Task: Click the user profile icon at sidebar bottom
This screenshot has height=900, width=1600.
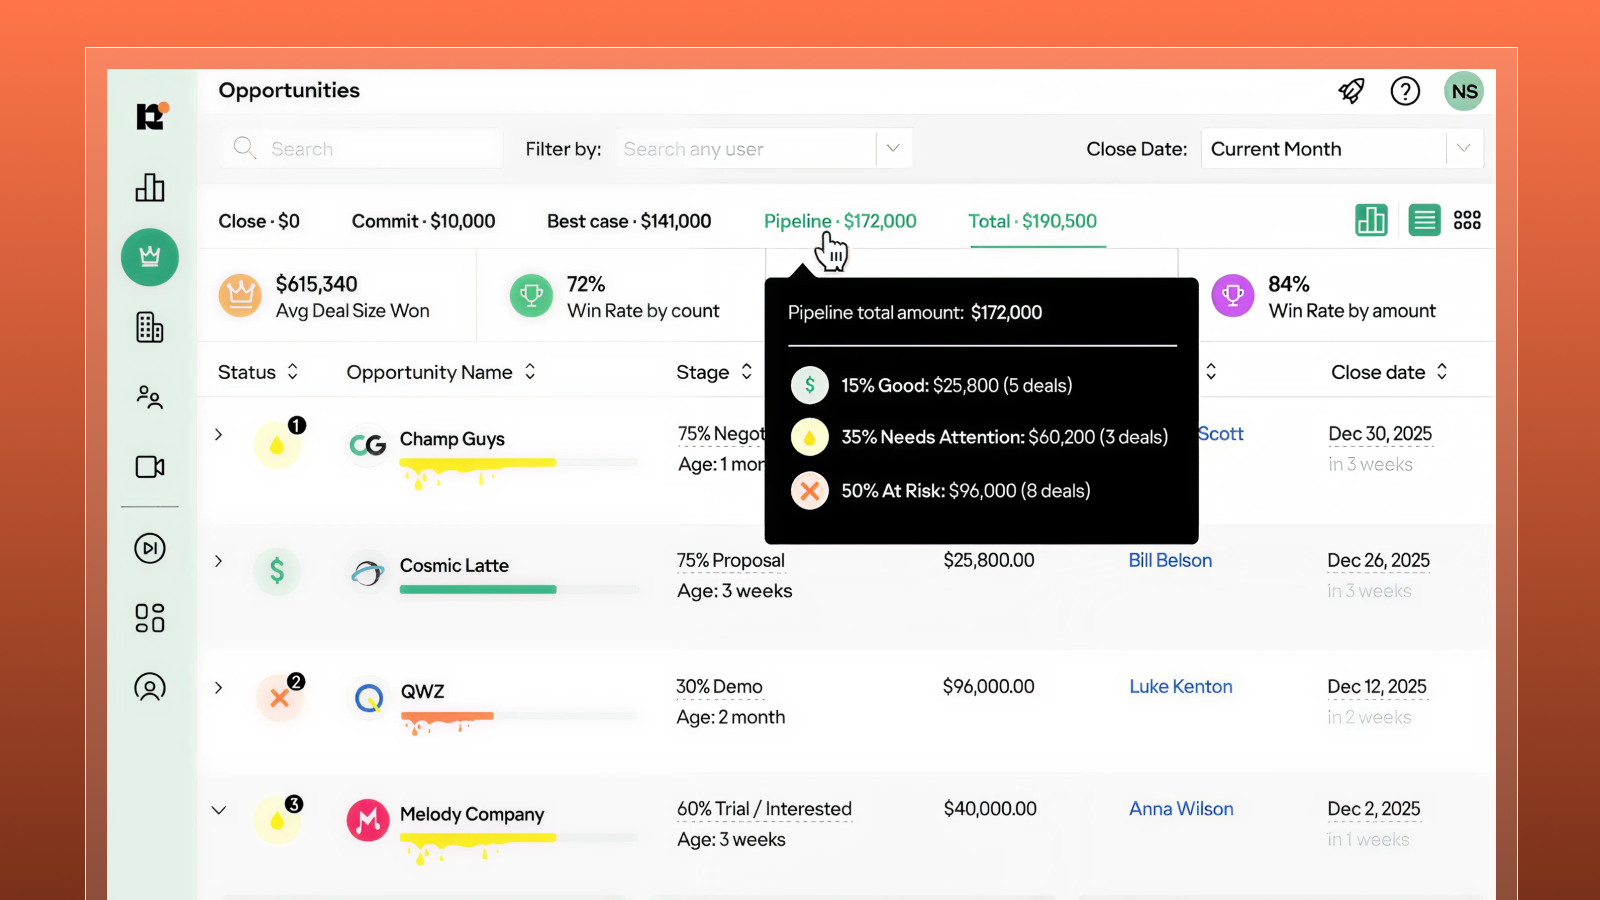Action: pos(149,688)
